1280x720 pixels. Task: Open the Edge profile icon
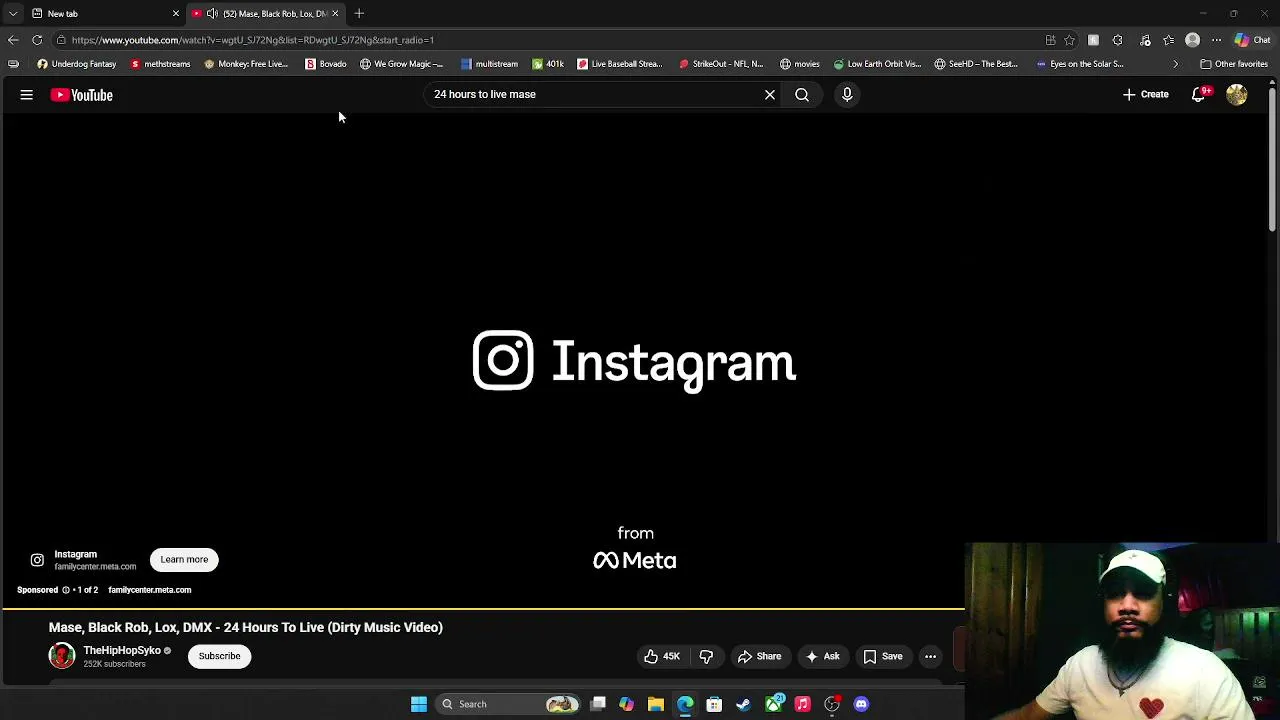[1192, 40]
